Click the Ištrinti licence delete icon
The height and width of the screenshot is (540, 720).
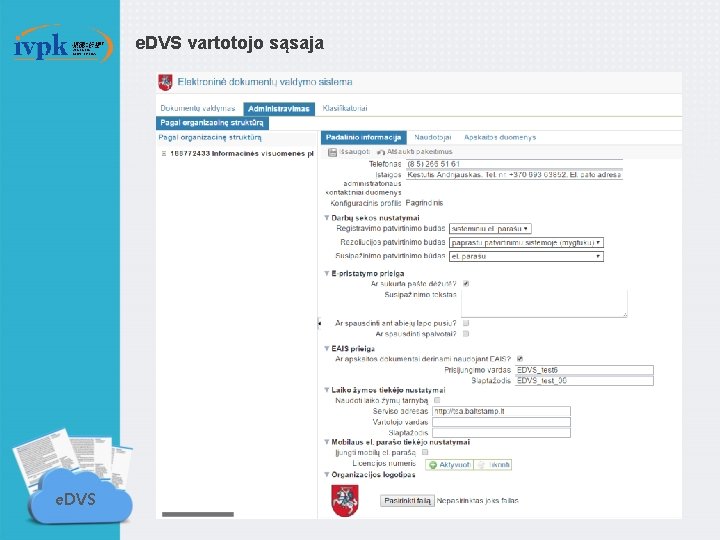pyautogui.click(x=481, y=465)
